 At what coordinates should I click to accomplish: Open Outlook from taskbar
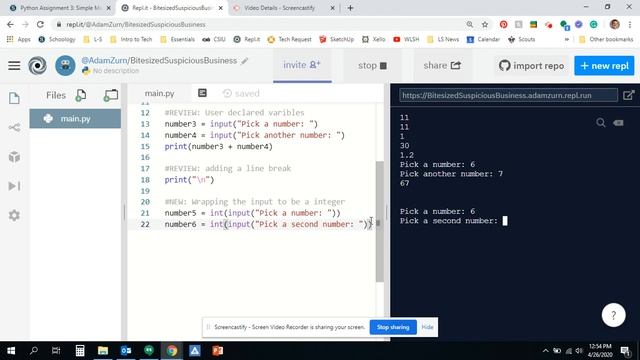point(126,351)
